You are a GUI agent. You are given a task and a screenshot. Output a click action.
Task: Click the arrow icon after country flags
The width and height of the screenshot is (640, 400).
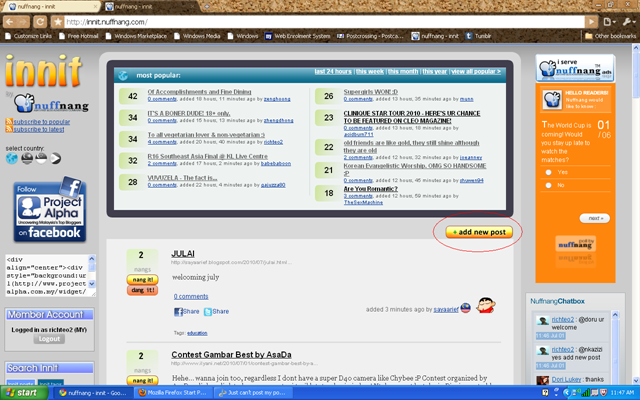coord(56,158)
